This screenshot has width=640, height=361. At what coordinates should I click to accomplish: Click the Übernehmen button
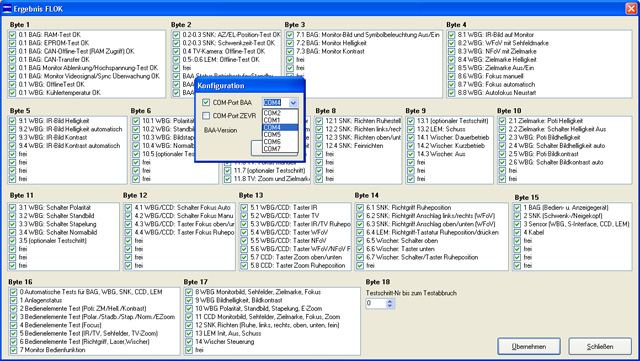[529, 346]
